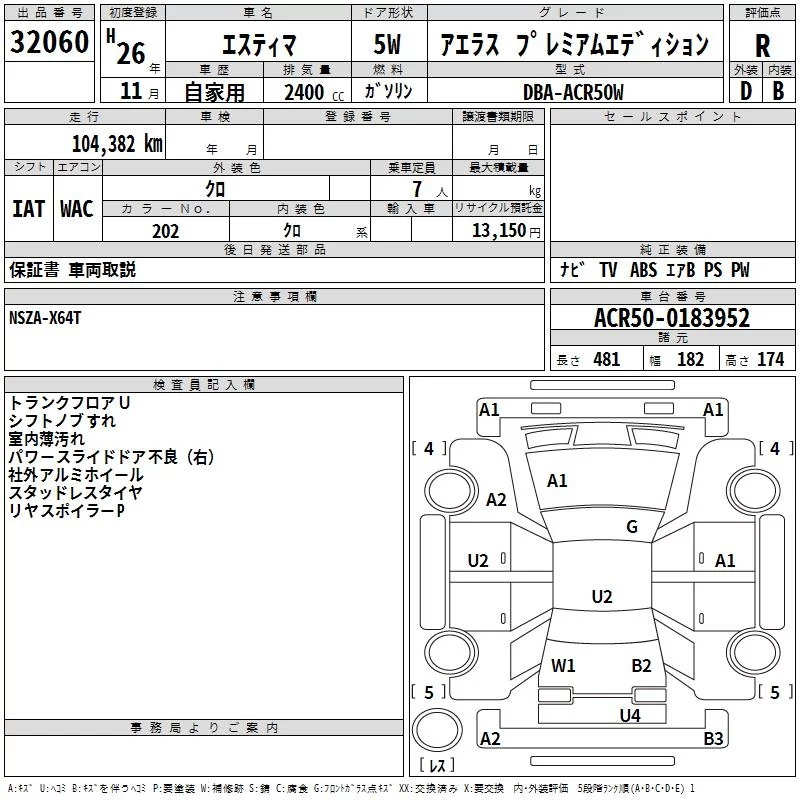This screenshot has height=800, width=800.
Task: Select U2 mark on the roof
Action: (x=602, y=596)
